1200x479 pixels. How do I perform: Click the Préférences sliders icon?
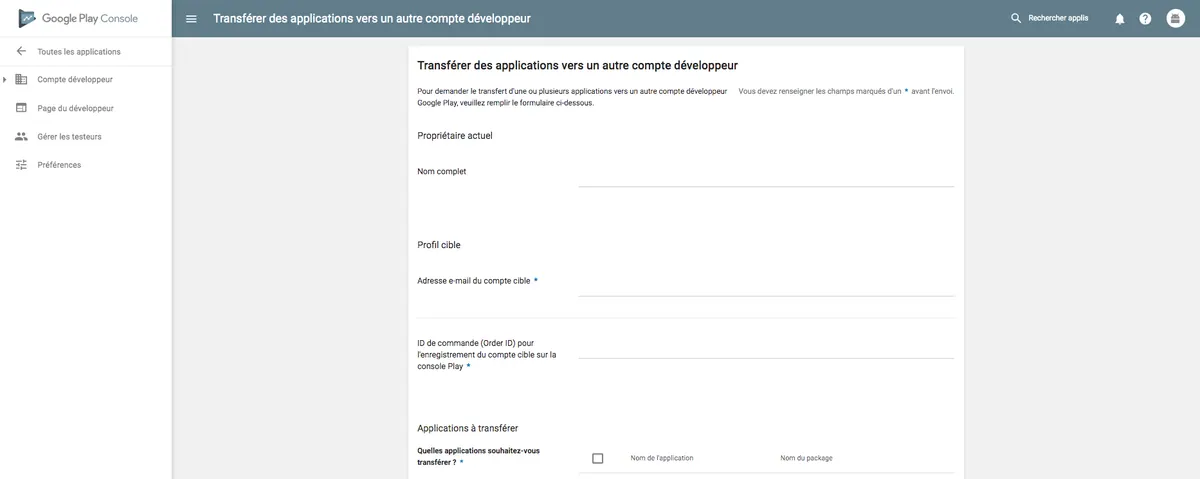point(22,164)
